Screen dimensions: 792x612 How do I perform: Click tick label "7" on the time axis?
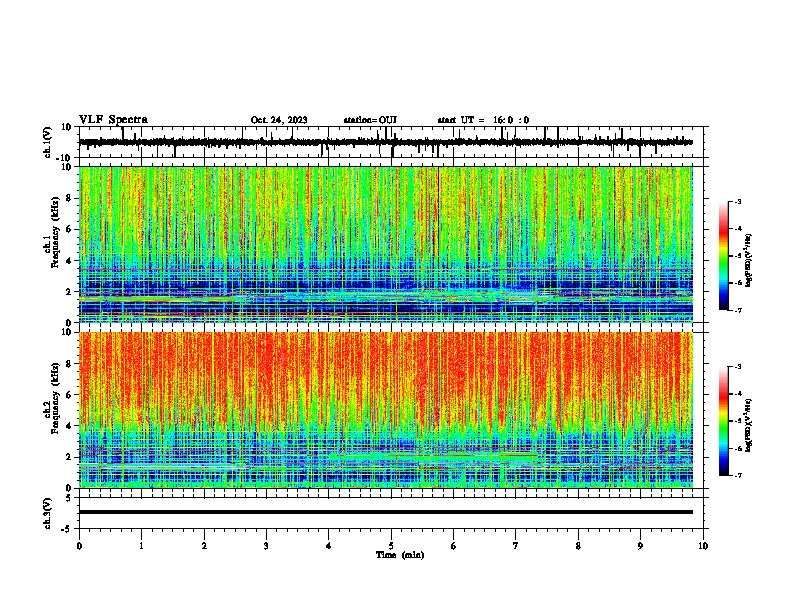point(516,546)
